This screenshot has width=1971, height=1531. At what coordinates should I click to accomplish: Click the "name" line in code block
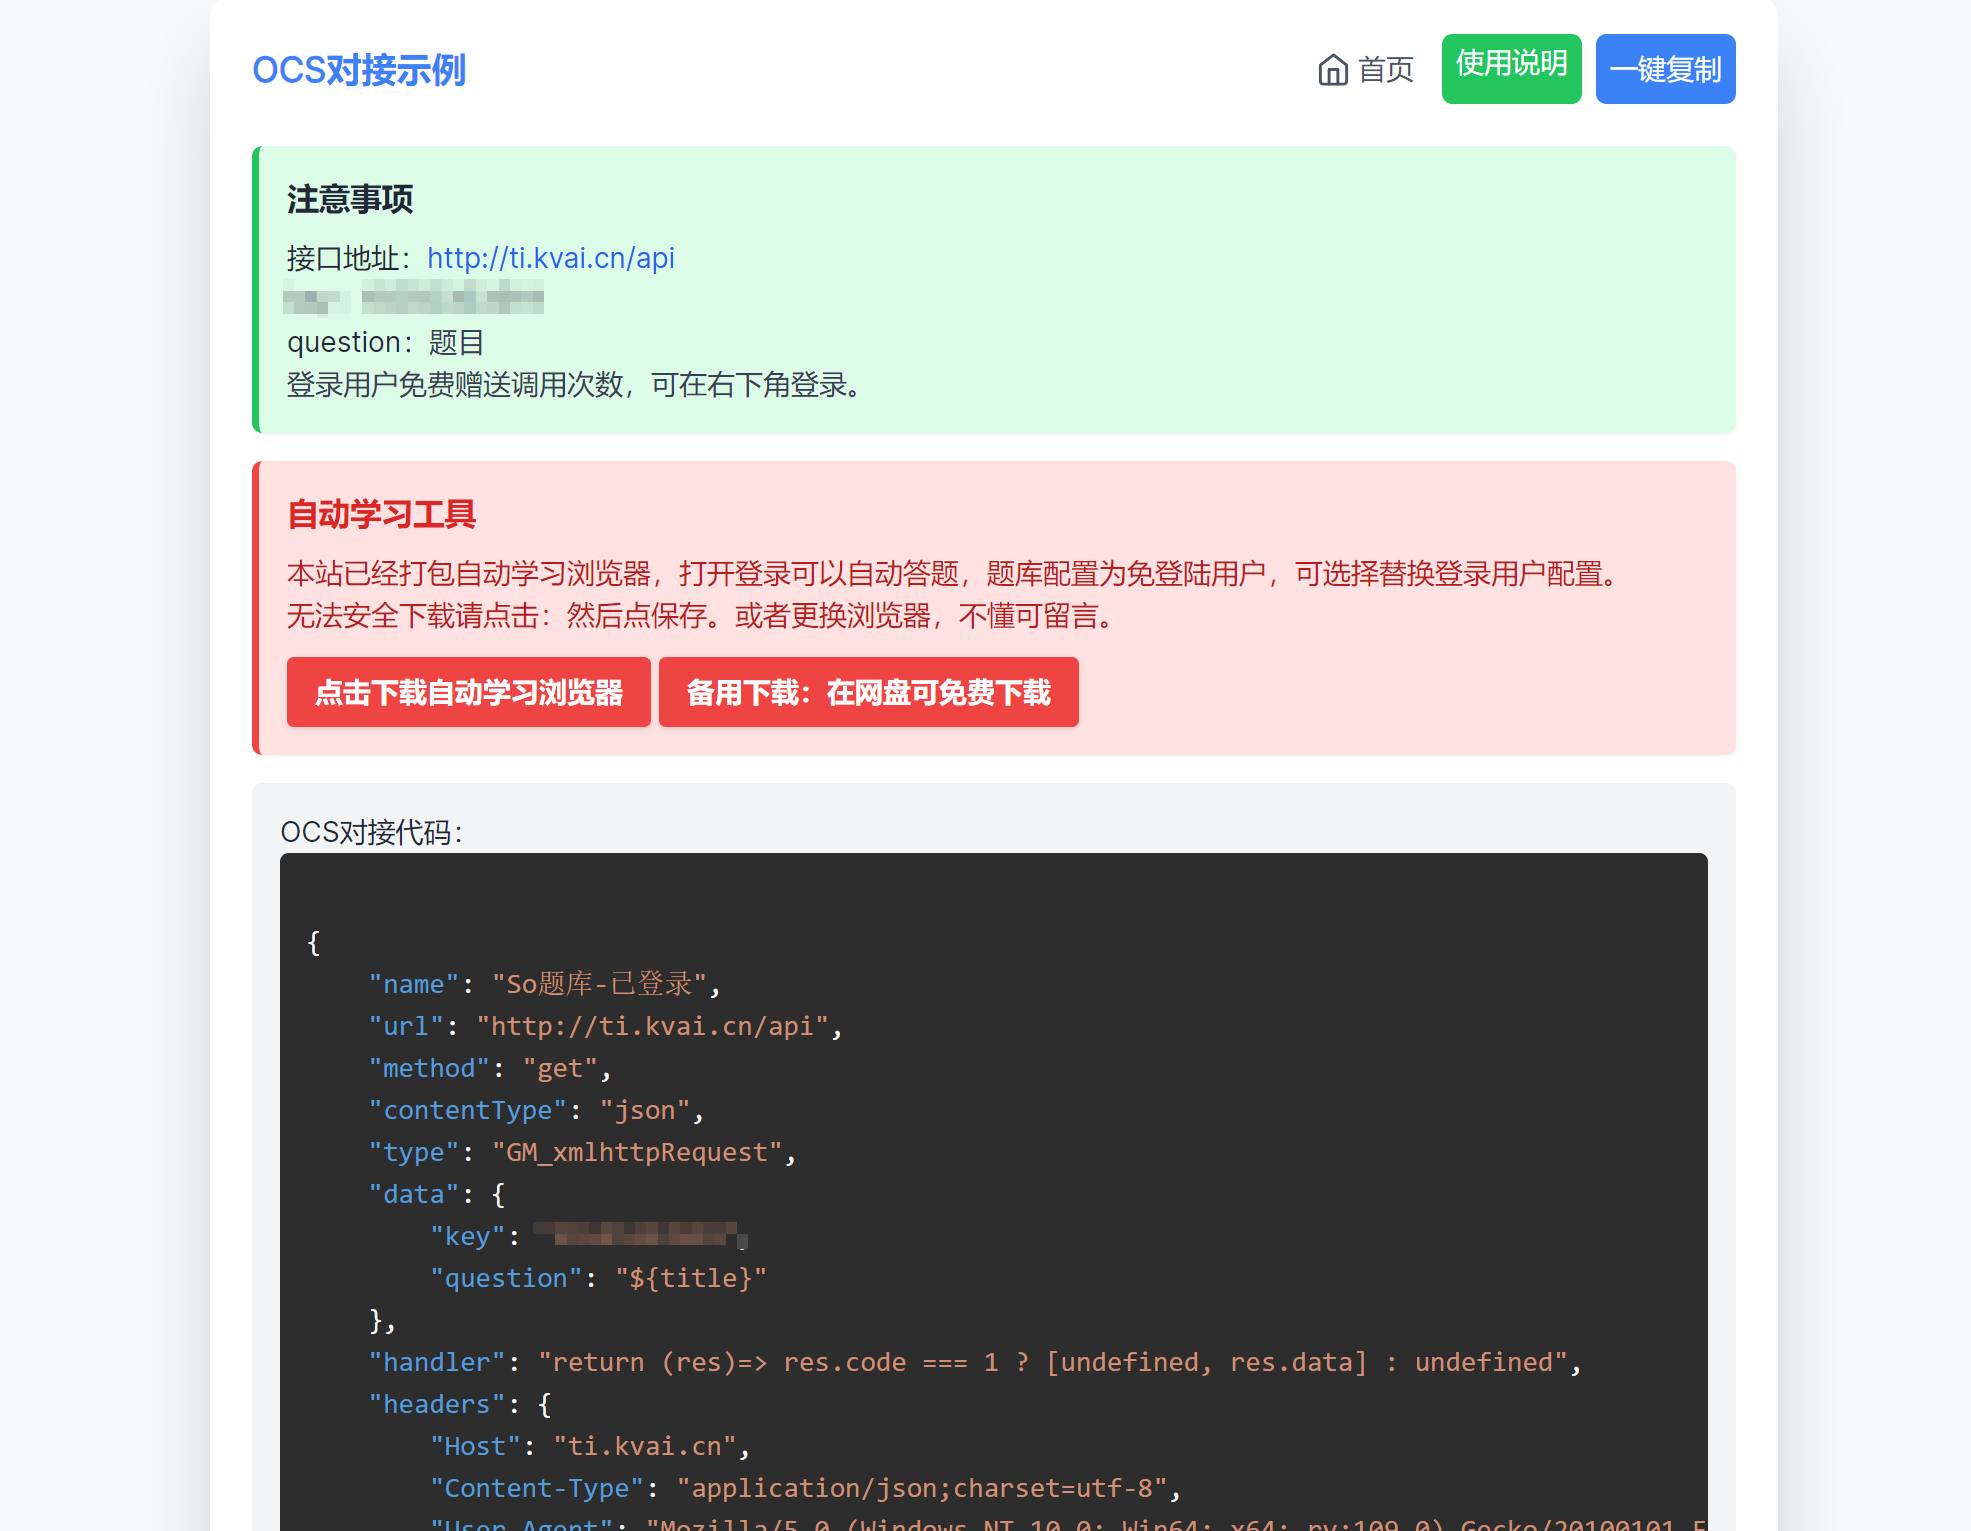[x=544, y=984]
